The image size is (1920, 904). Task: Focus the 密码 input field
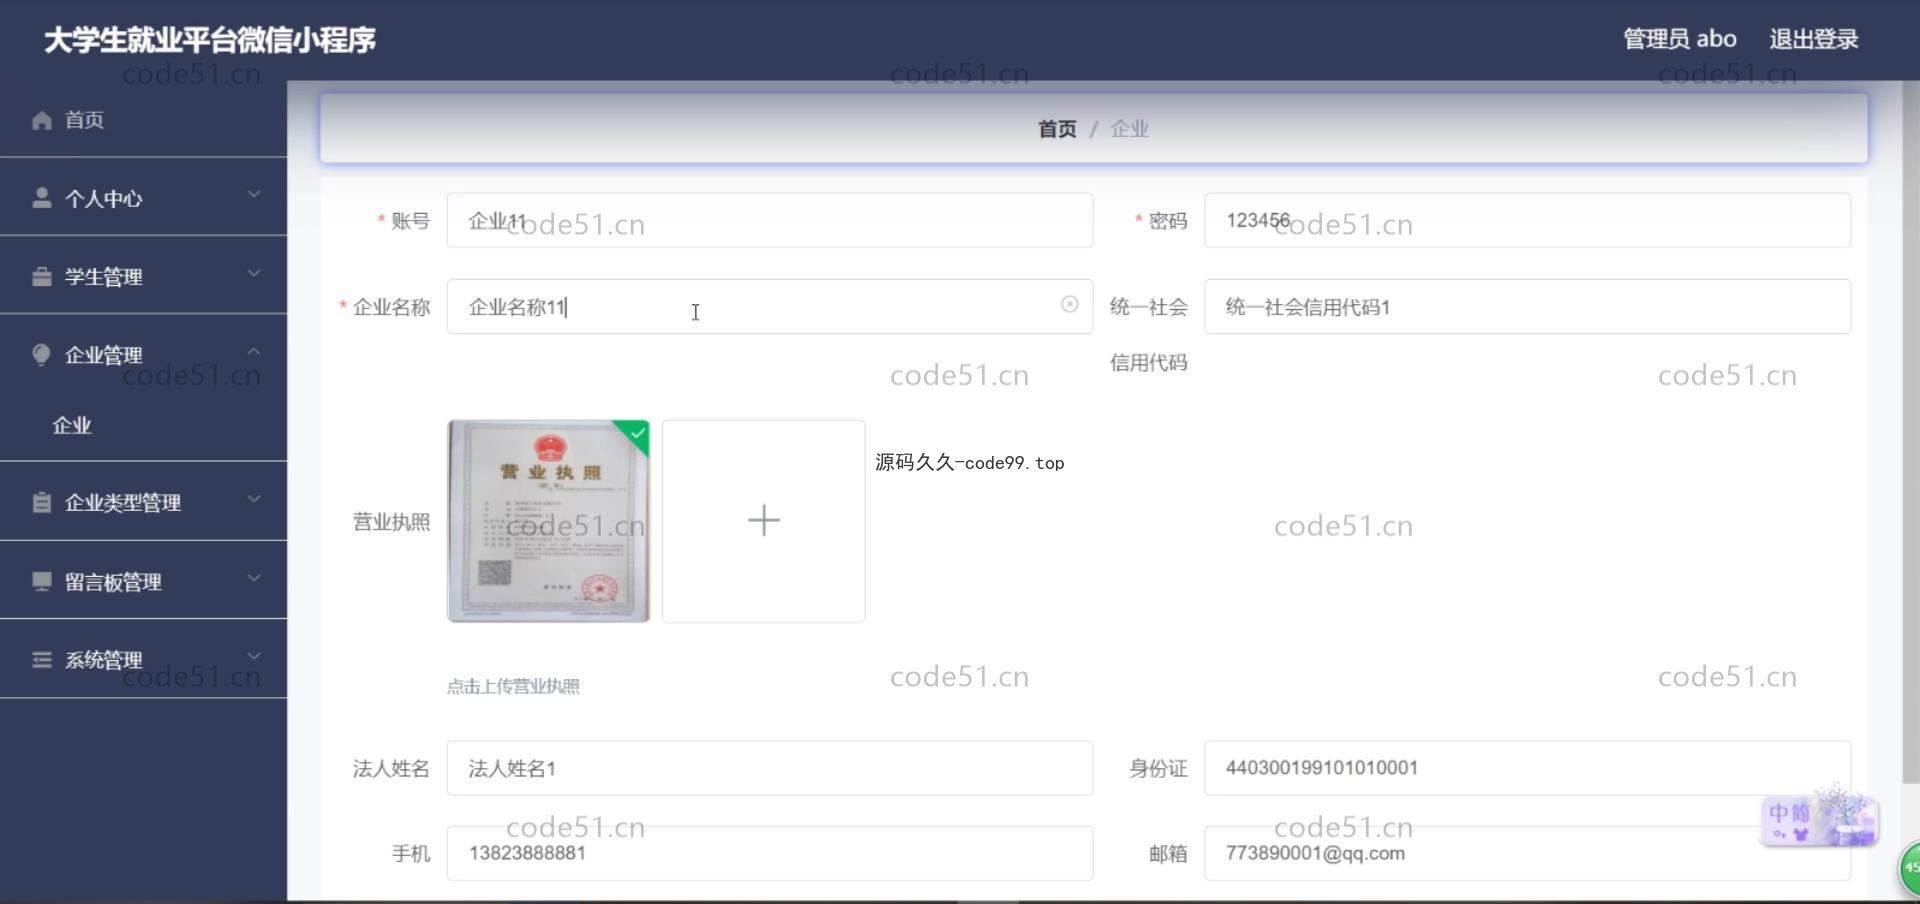click(x=1527, y=220)
